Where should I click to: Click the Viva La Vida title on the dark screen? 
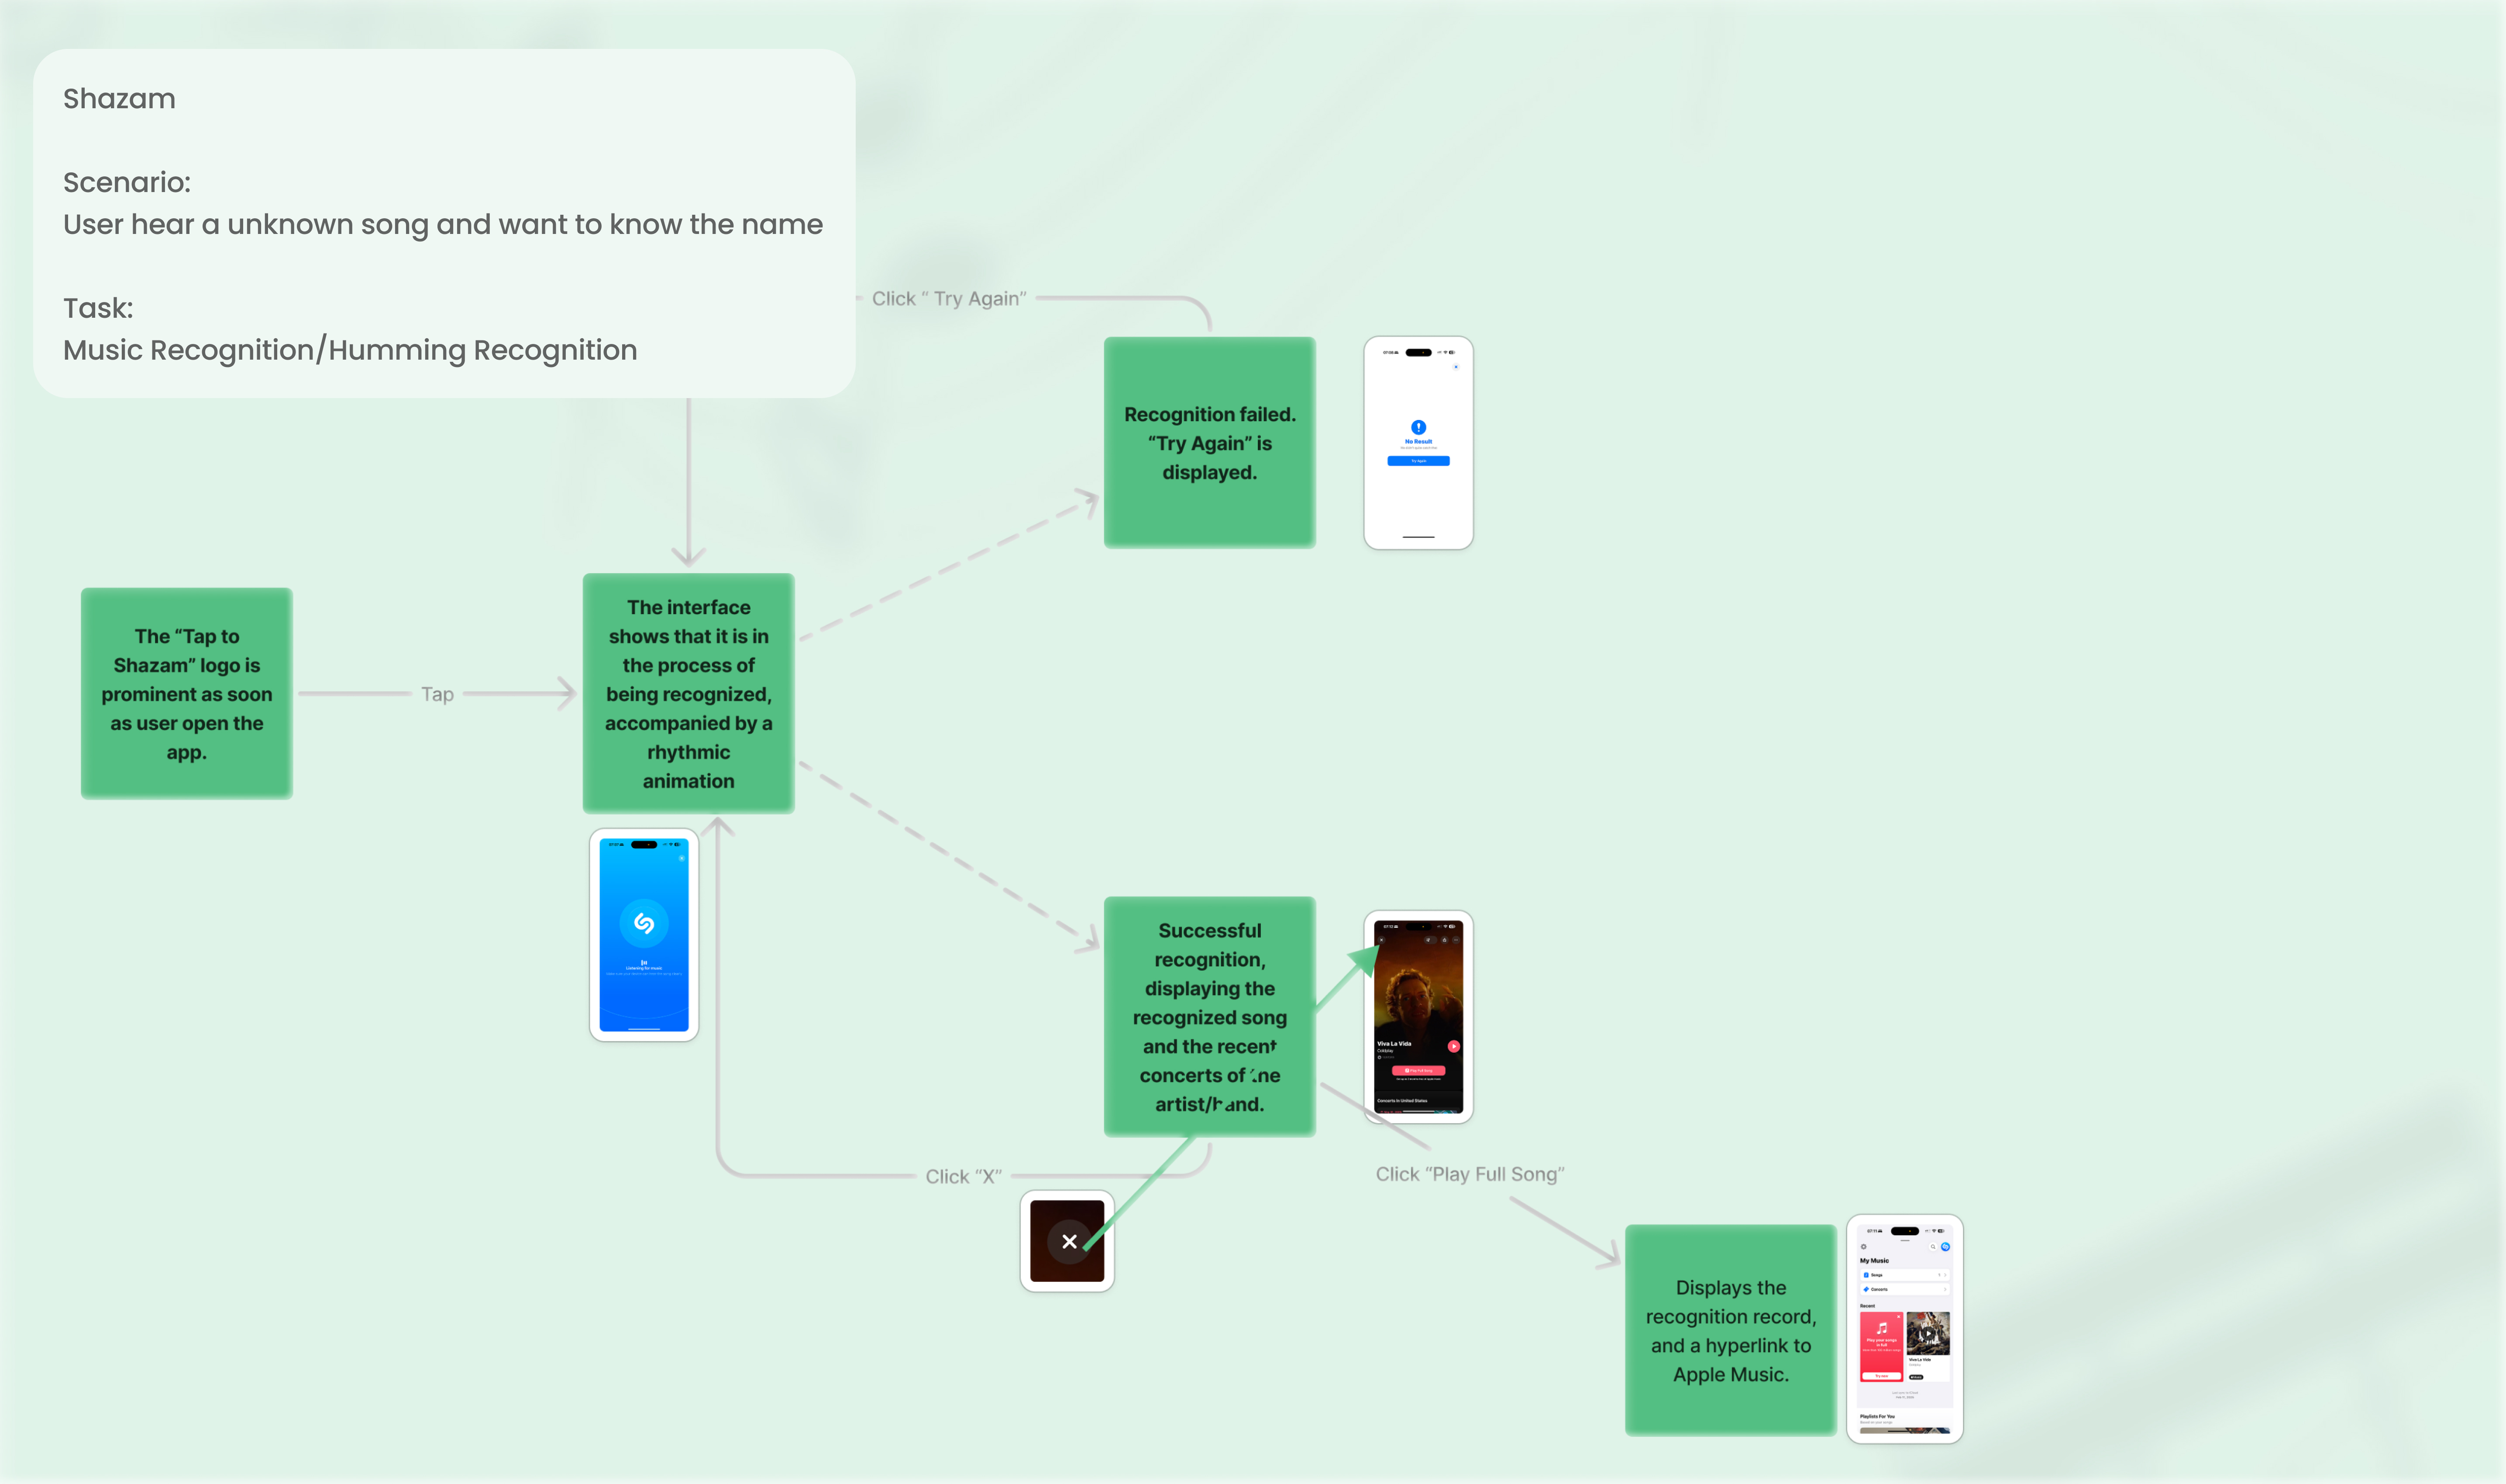1395,1044
